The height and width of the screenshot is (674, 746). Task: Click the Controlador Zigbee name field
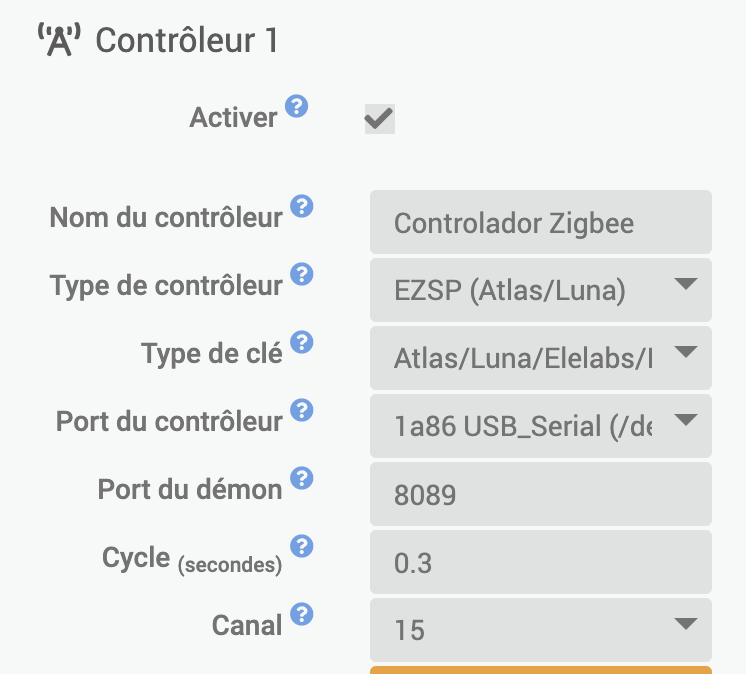pos(541,222)
